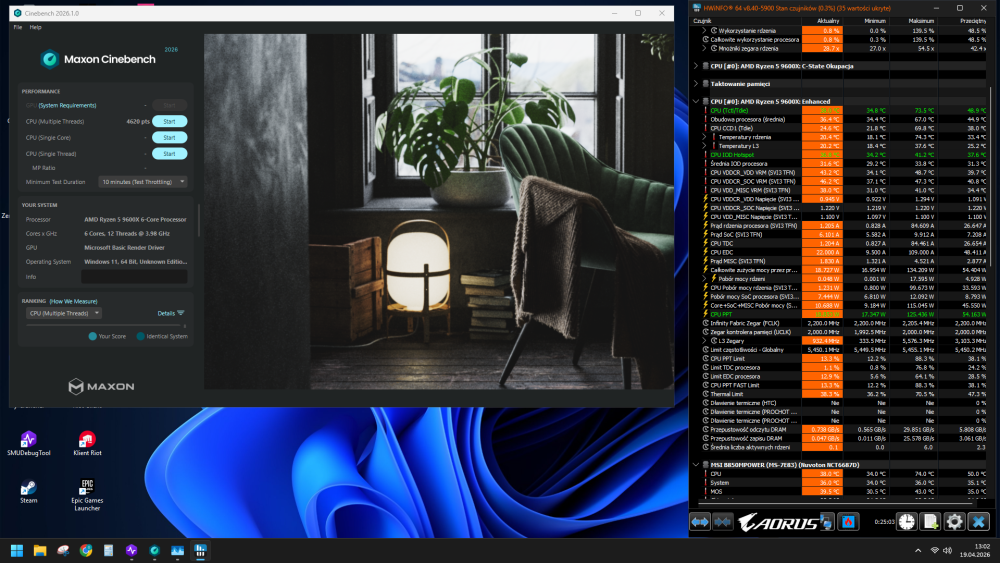Open the Klient Riot desktop shortcut
The image size is (1000, 563).
(x=87, y=444)
